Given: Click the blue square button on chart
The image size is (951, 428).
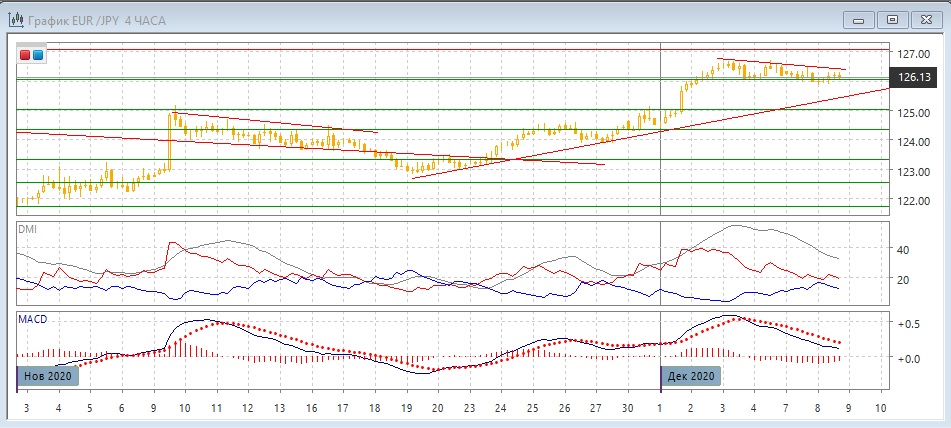Looking at the screenshot, I should (38, 56).
